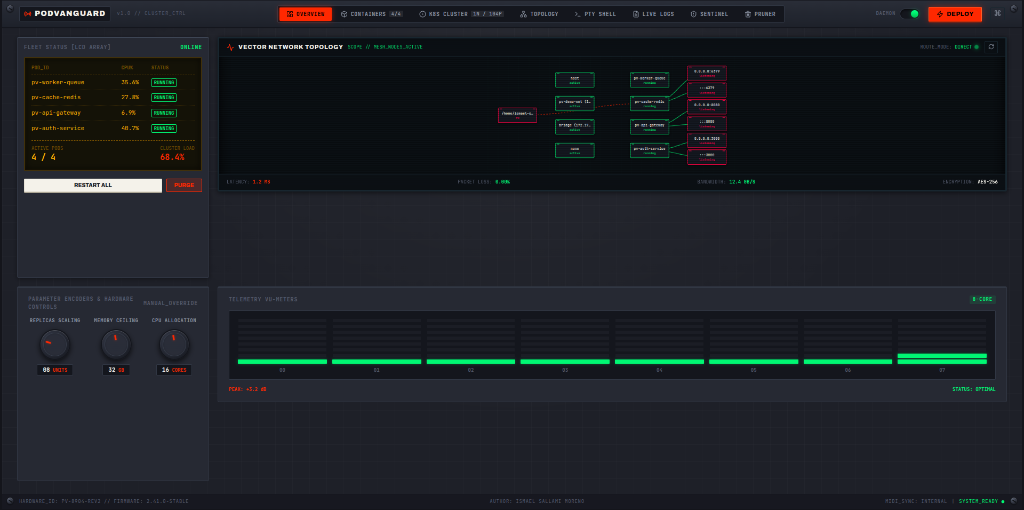Open the K8s Cluster tab

(463, 14)
